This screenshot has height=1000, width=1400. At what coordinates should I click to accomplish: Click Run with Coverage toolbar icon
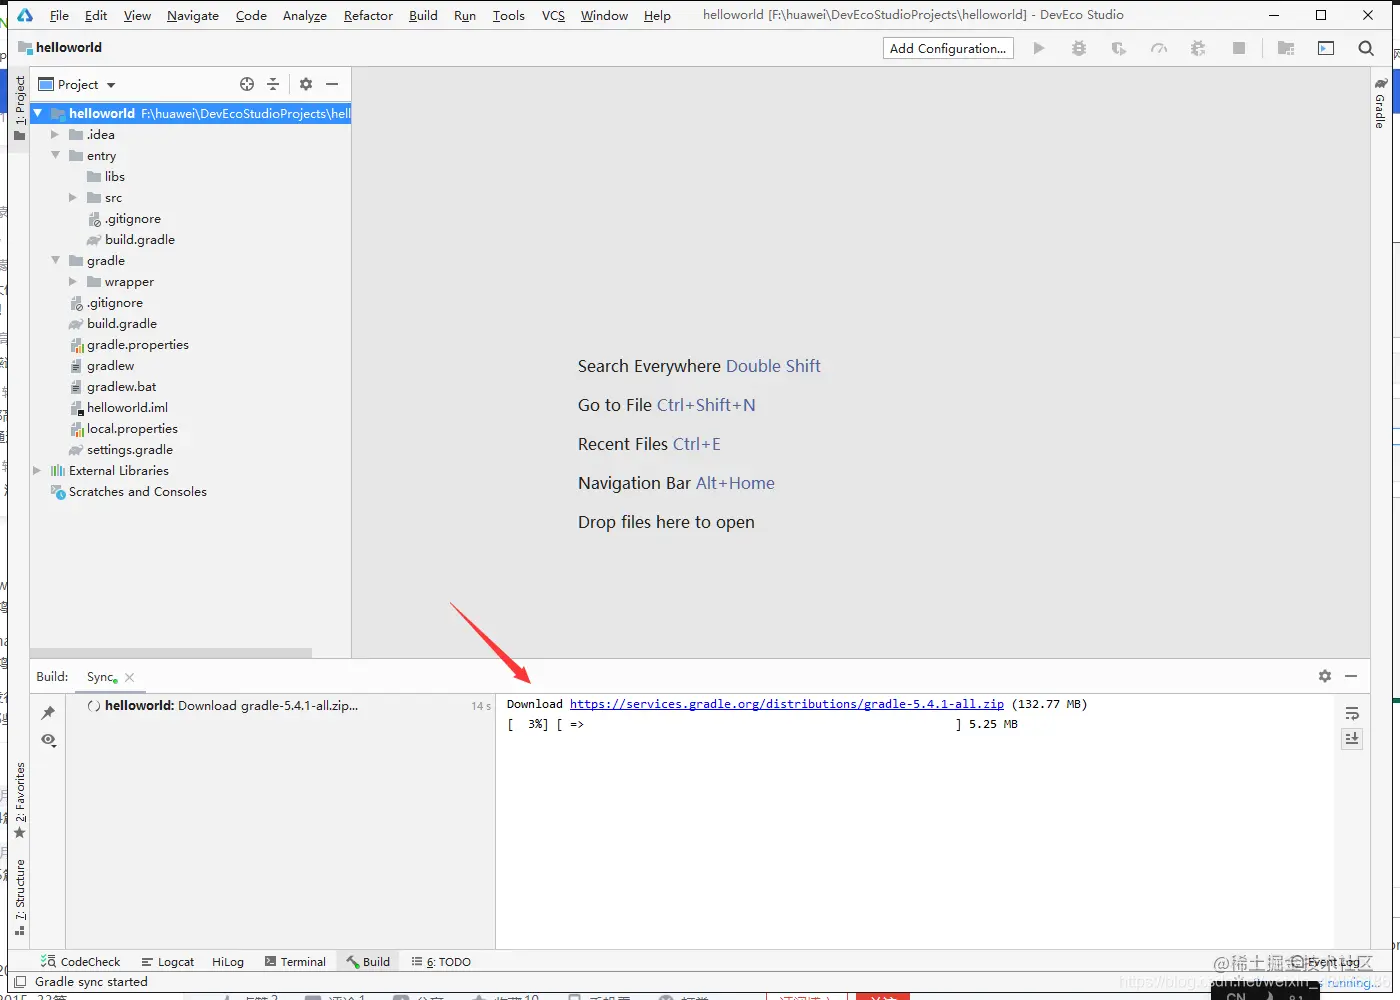coord(1119,48)
